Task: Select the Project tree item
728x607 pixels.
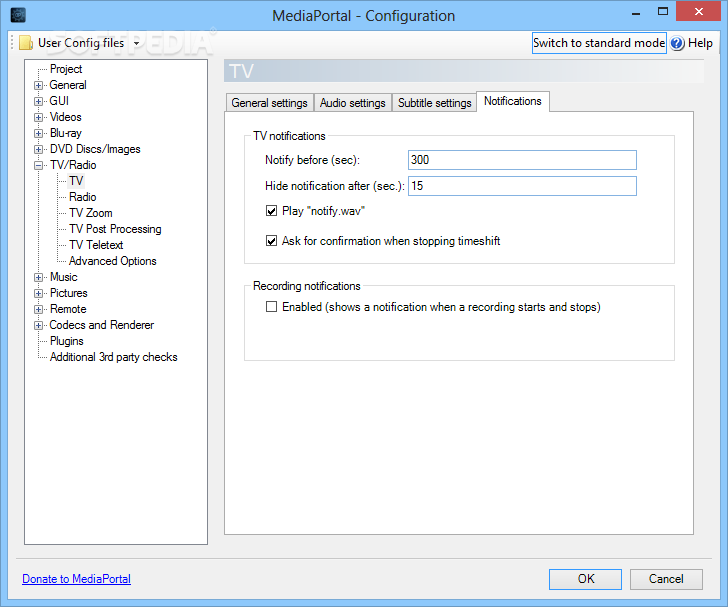Action: (66, 69)
